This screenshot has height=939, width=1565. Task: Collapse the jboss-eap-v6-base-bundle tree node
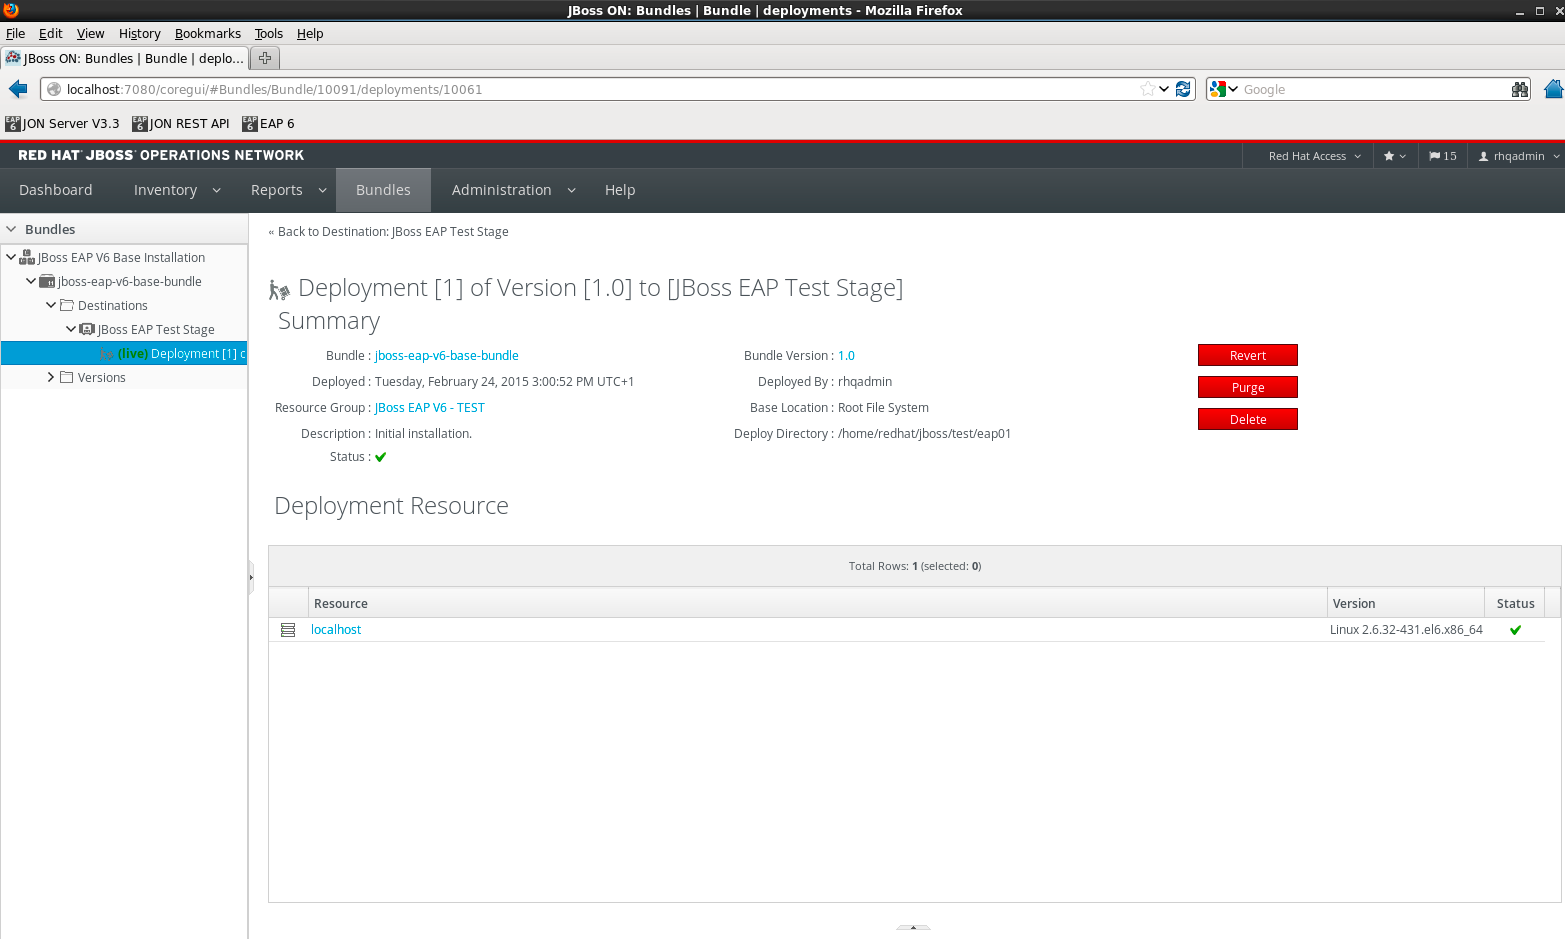pyautogui.click(x=31, y=281)
